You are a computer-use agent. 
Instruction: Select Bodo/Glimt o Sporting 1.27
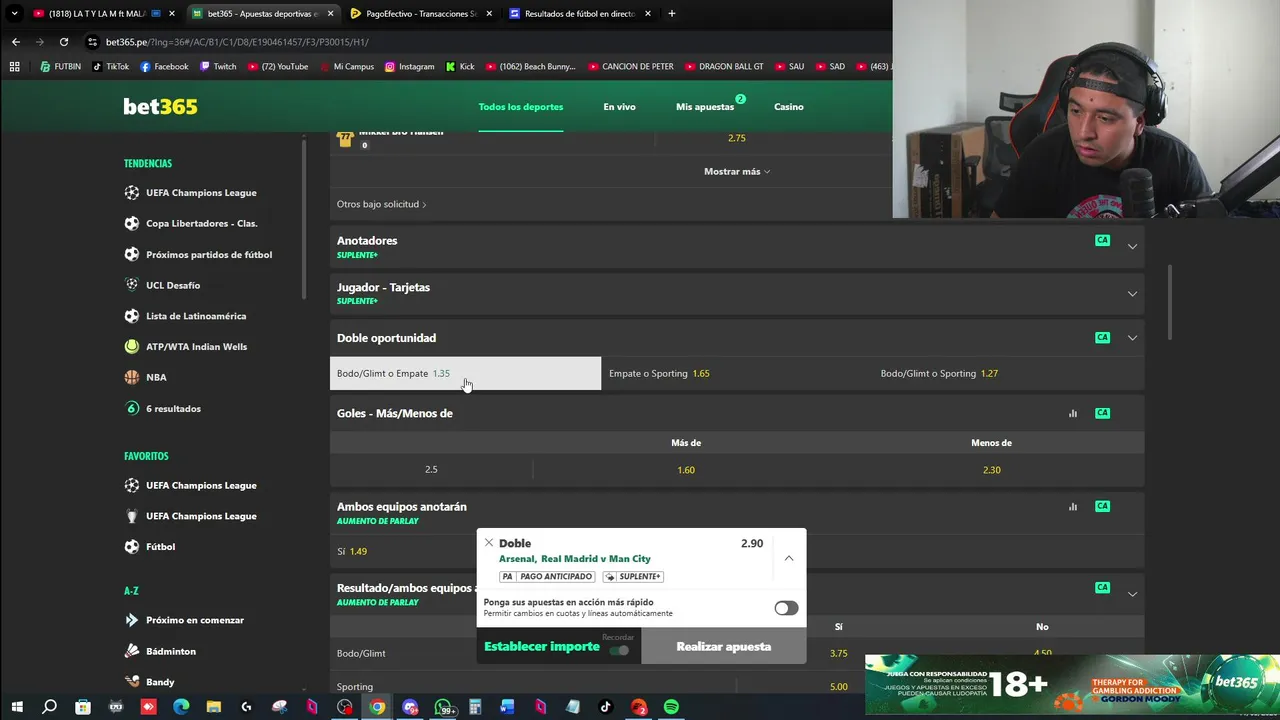tap(1009, 373)
